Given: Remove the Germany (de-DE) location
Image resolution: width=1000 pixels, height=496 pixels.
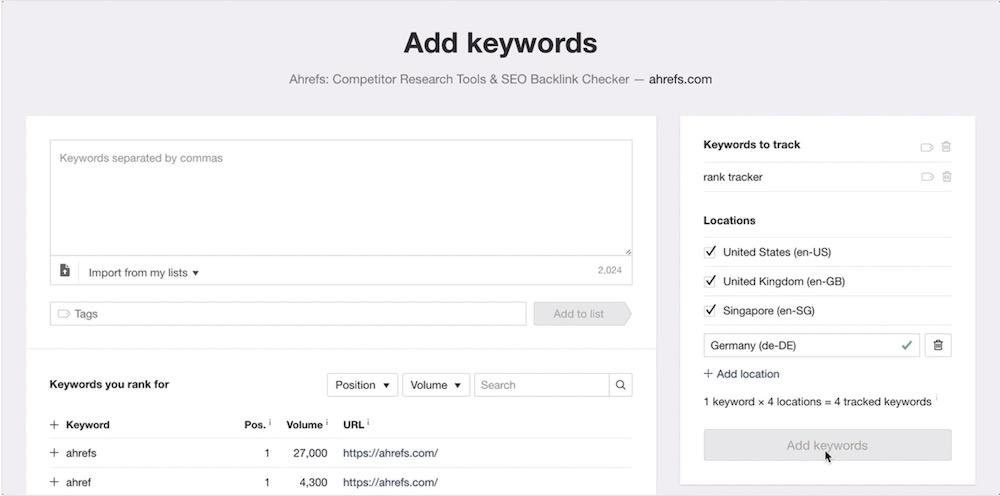Looking at the screenshot, I should click(x=938, y=345).
